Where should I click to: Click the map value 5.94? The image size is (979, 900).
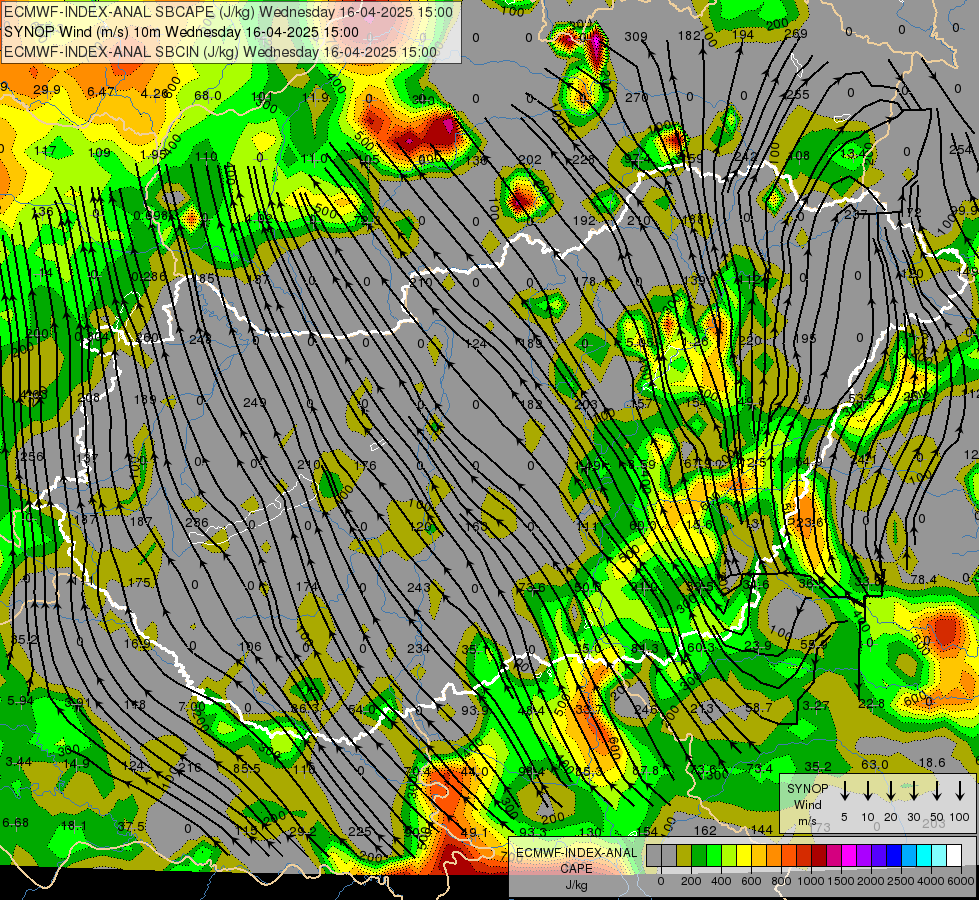(20, 700)
